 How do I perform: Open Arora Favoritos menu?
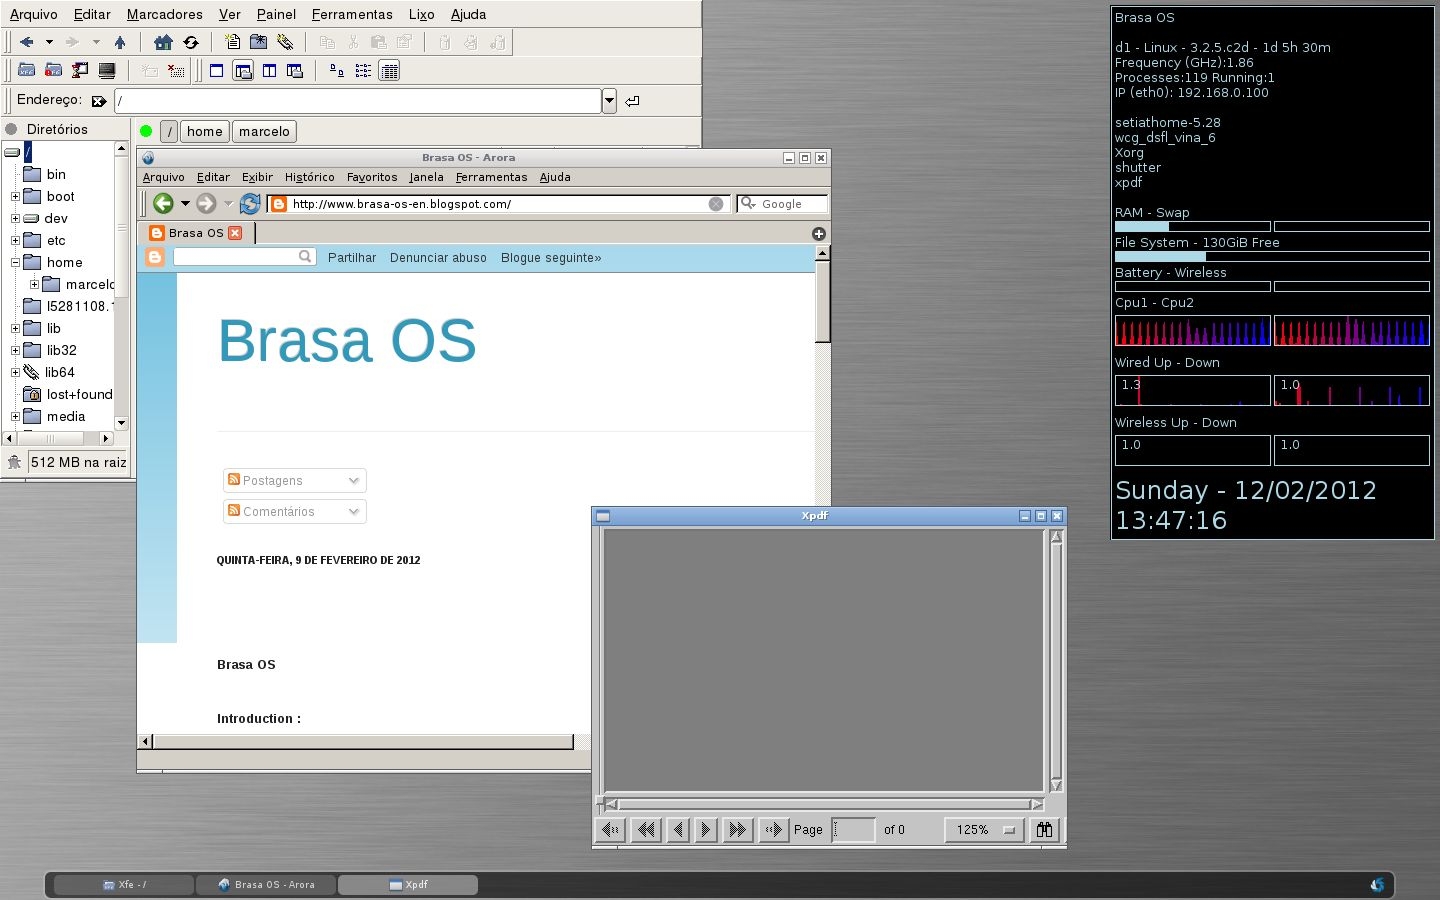tap(372, 177)
